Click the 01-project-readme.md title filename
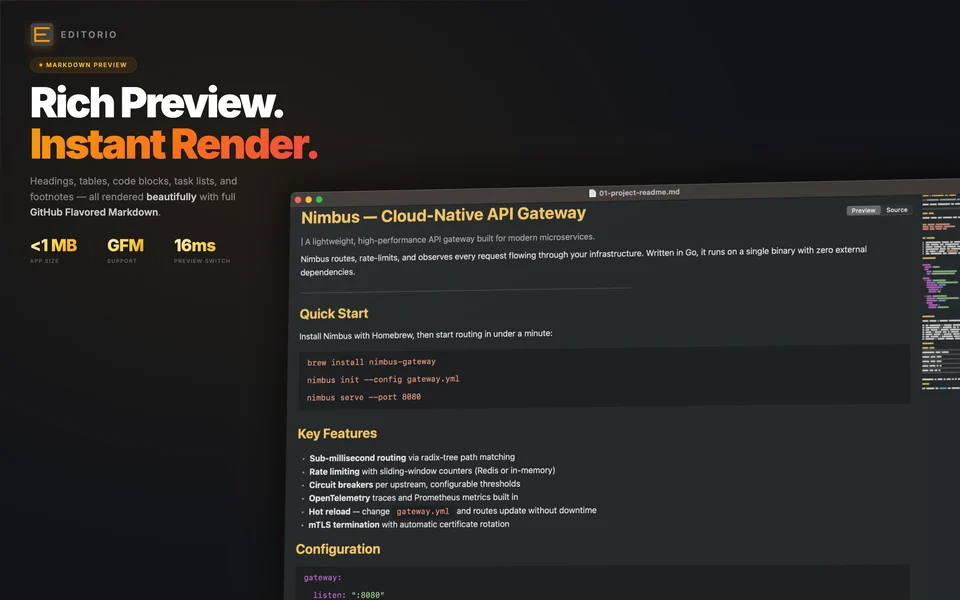This screenshot has height=600, width=960. tap(639, 192)
